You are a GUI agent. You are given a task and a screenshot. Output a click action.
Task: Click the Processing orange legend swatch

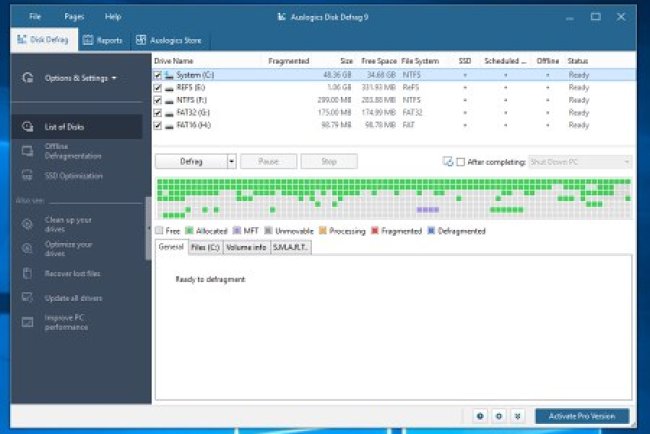click(323, 230)
